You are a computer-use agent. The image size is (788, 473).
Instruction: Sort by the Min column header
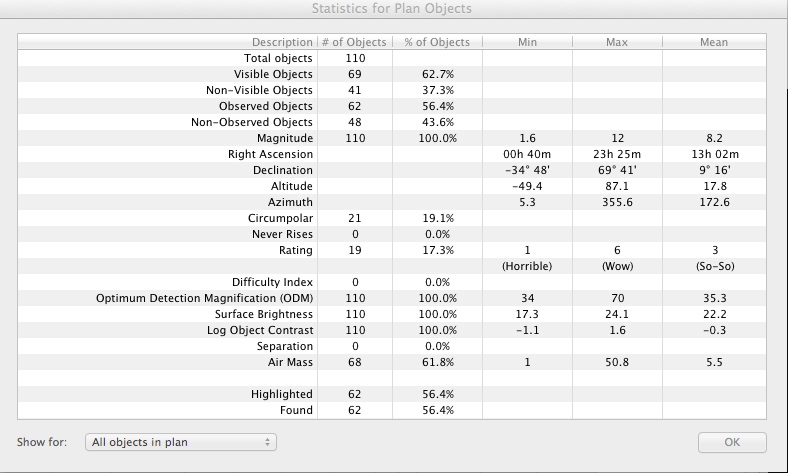pos(527,42)
